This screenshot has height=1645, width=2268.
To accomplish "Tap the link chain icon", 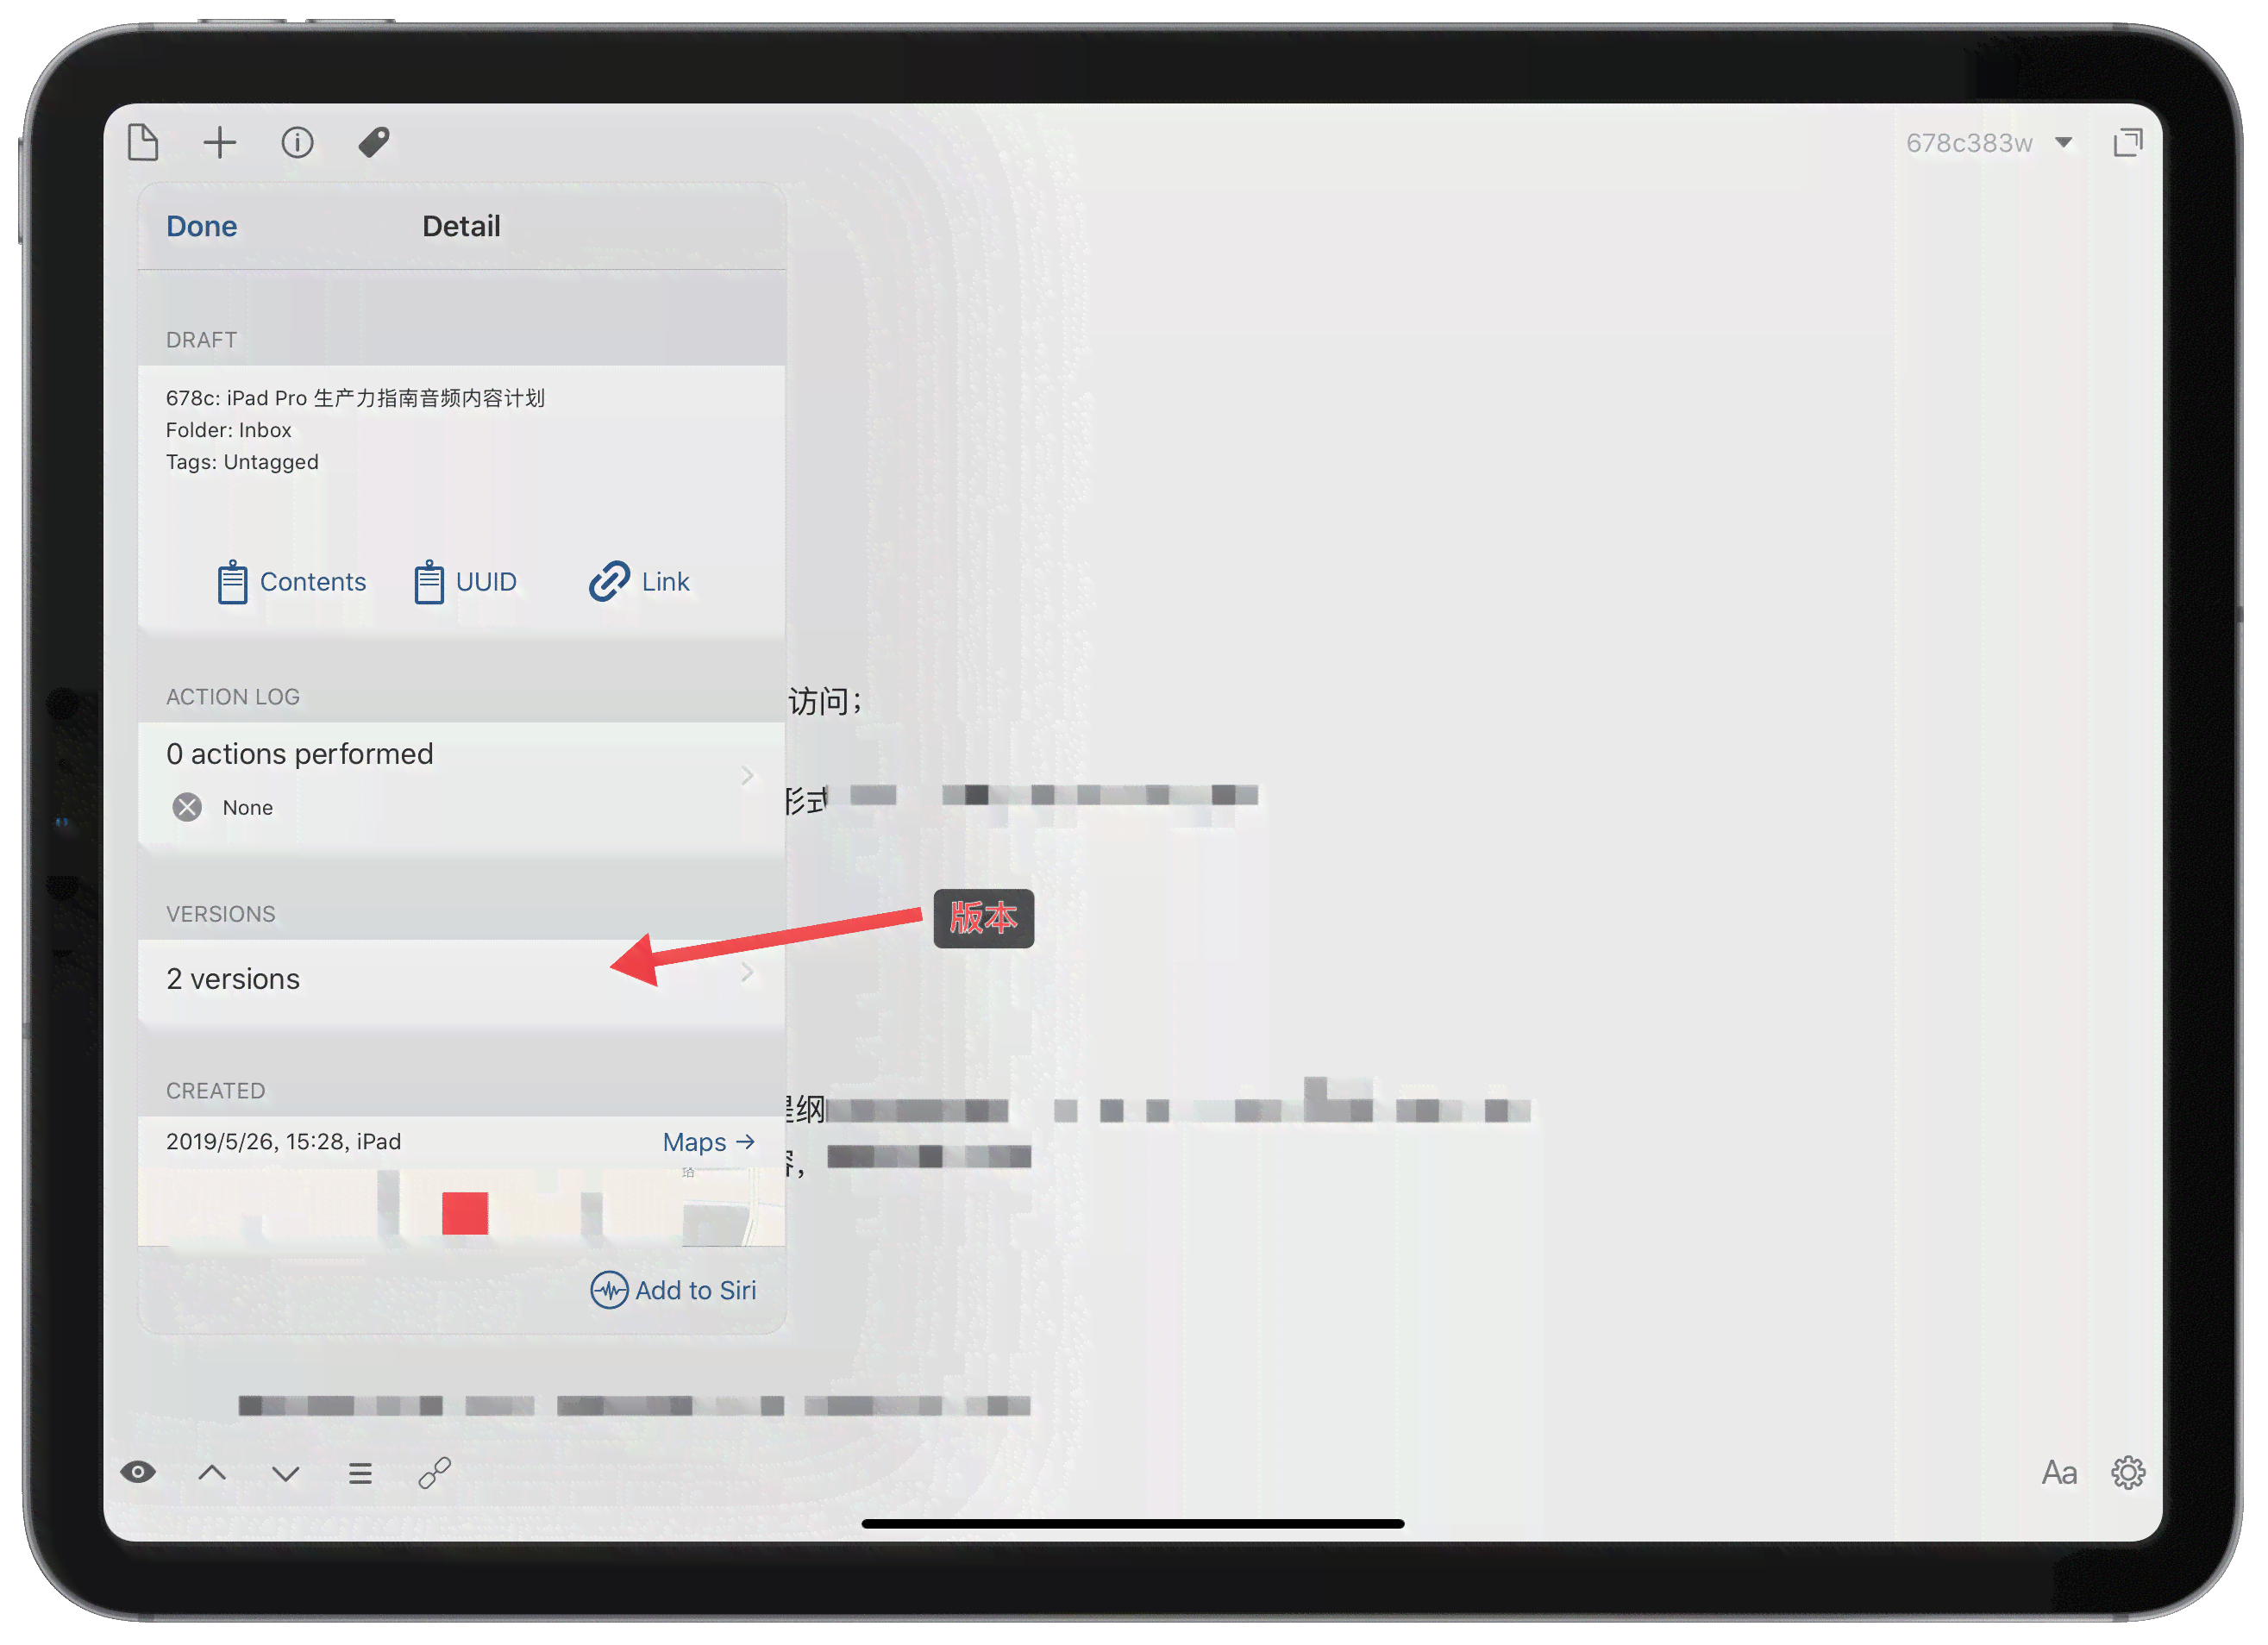I will click(x=436, y=1473).
